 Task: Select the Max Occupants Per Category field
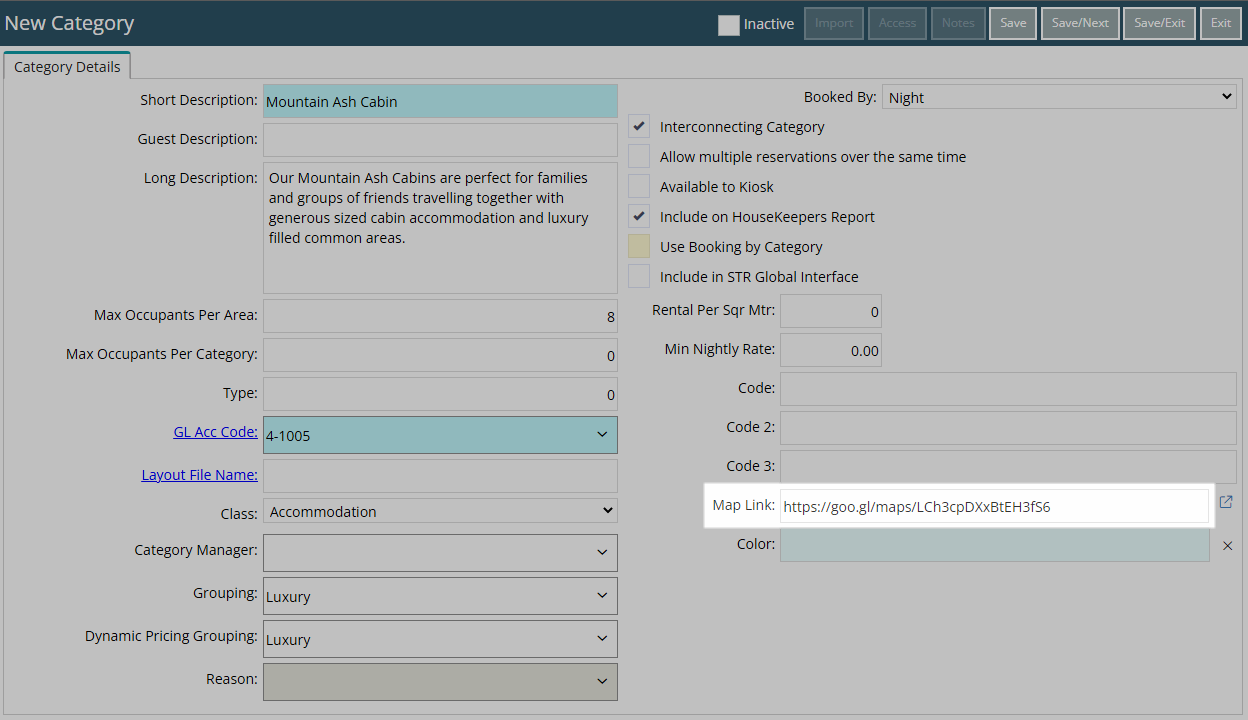(440, 355)
